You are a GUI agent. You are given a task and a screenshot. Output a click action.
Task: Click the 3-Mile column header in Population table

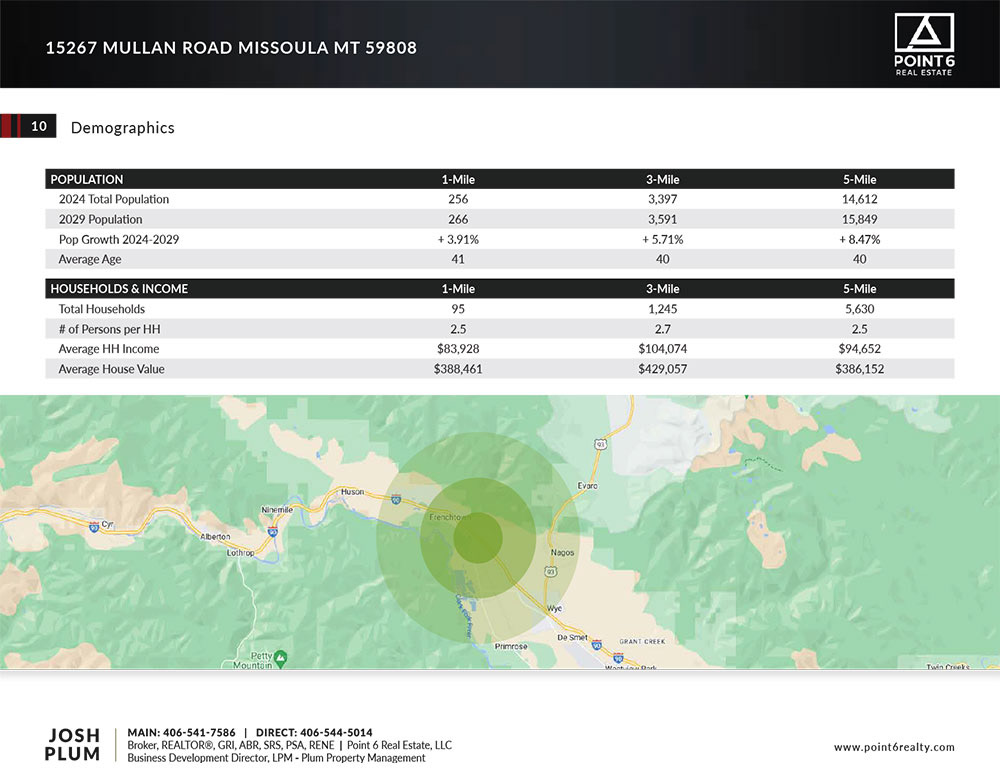663,179
